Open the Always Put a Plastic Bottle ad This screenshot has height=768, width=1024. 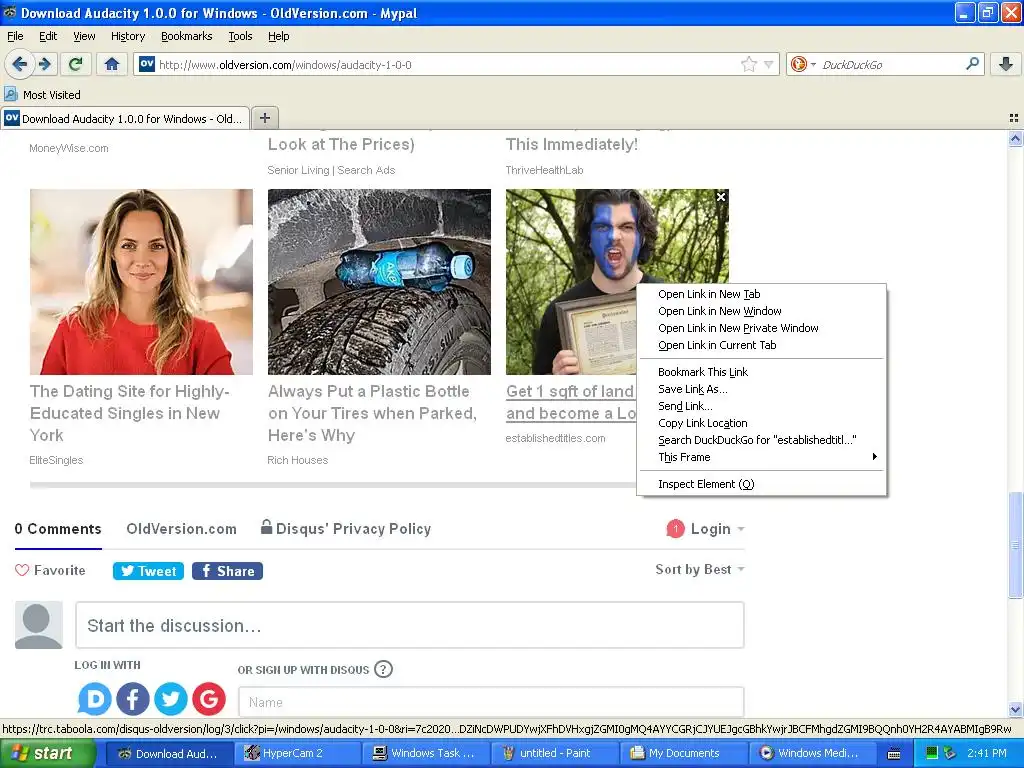[372, 413]
